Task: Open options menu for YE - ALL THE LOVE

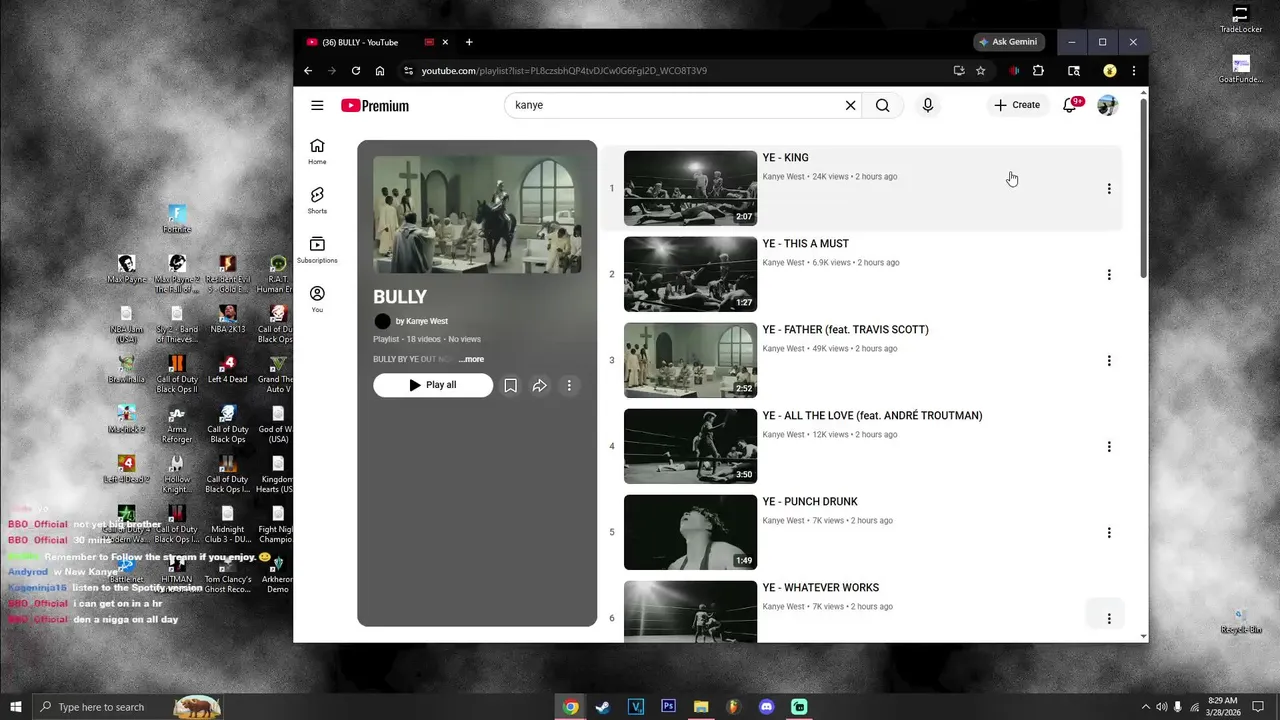Action: (x=1108, y=446)
